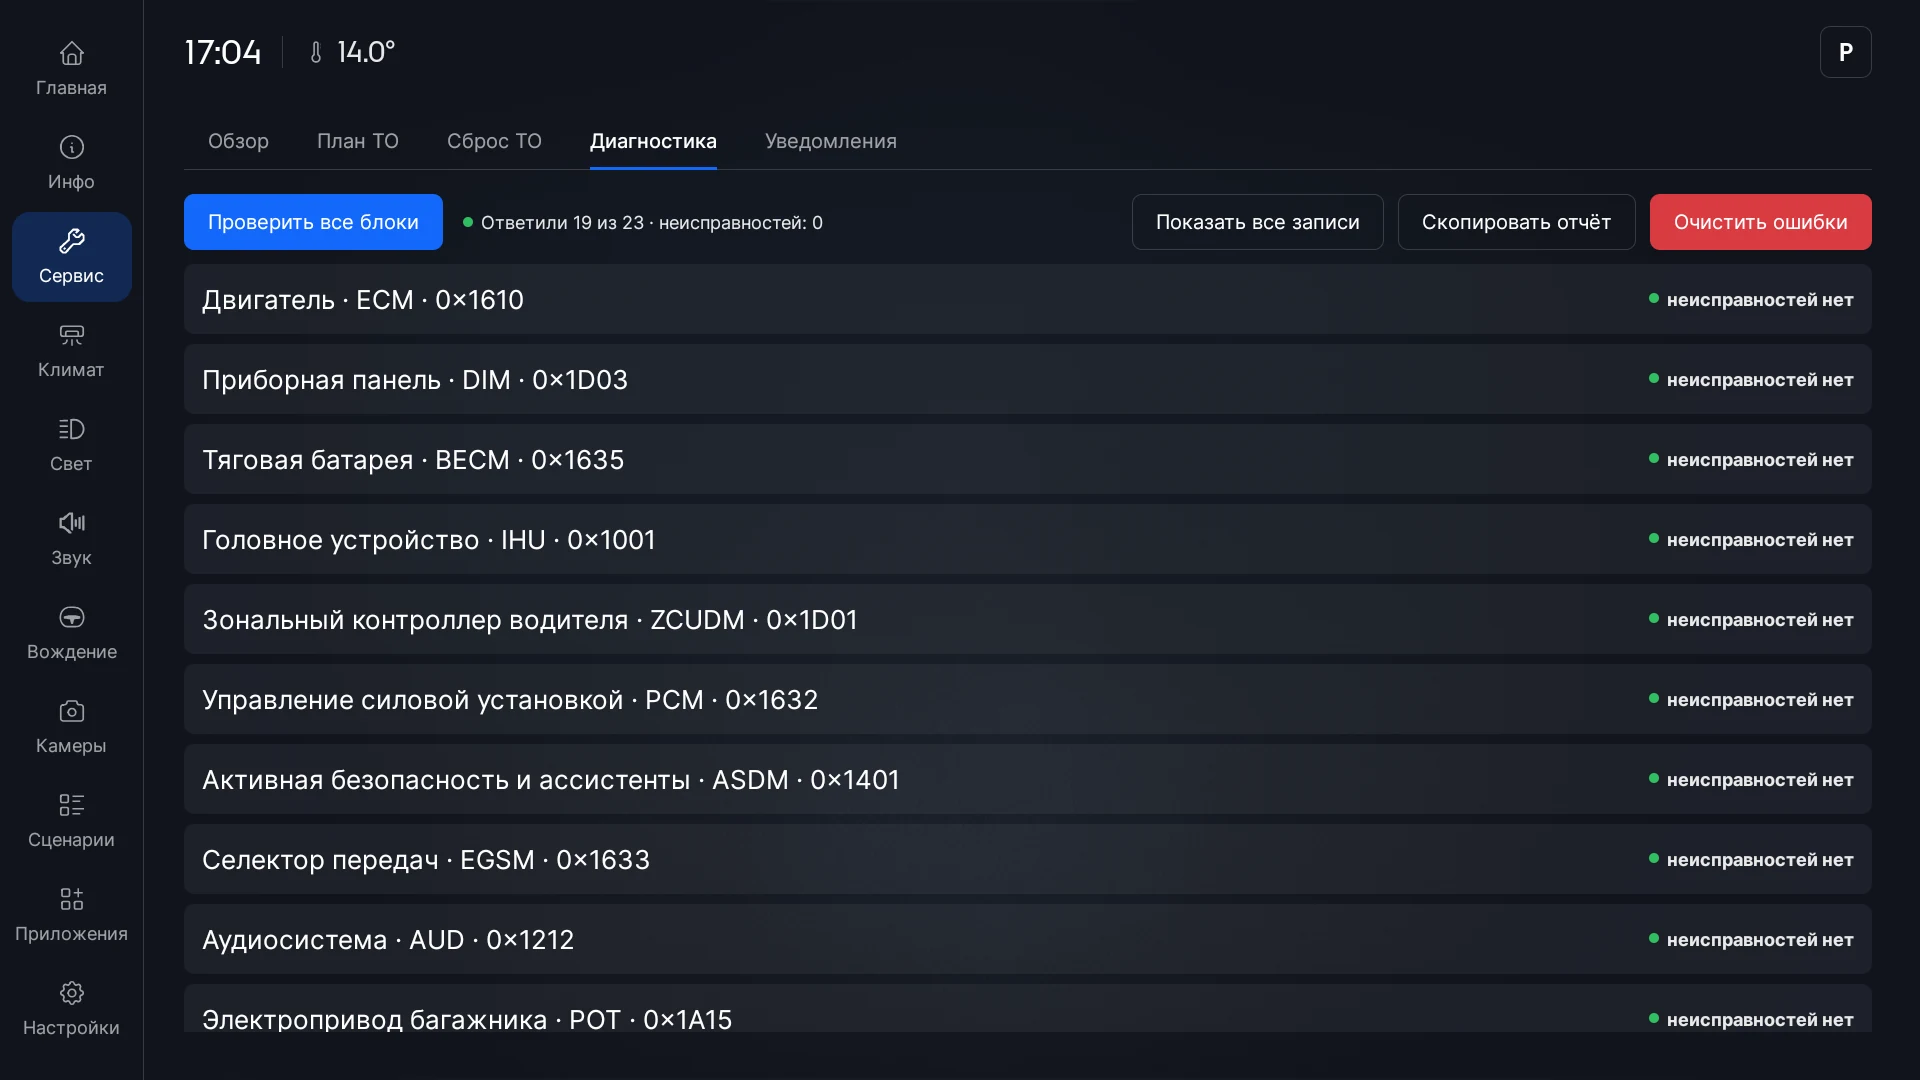Tap the P gear indicator
Image resolution: width=1920 pixels, height=1080 pixels.
point(1845,52)
